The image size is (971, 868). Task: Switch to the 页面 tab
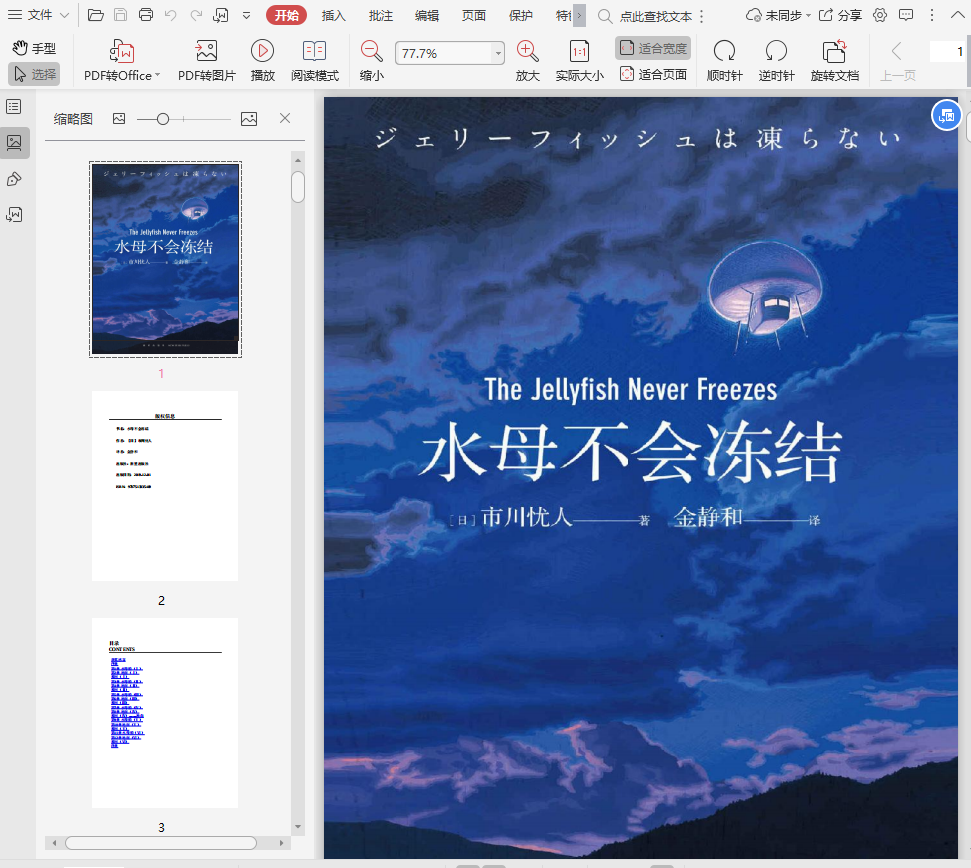coord(474,15)
